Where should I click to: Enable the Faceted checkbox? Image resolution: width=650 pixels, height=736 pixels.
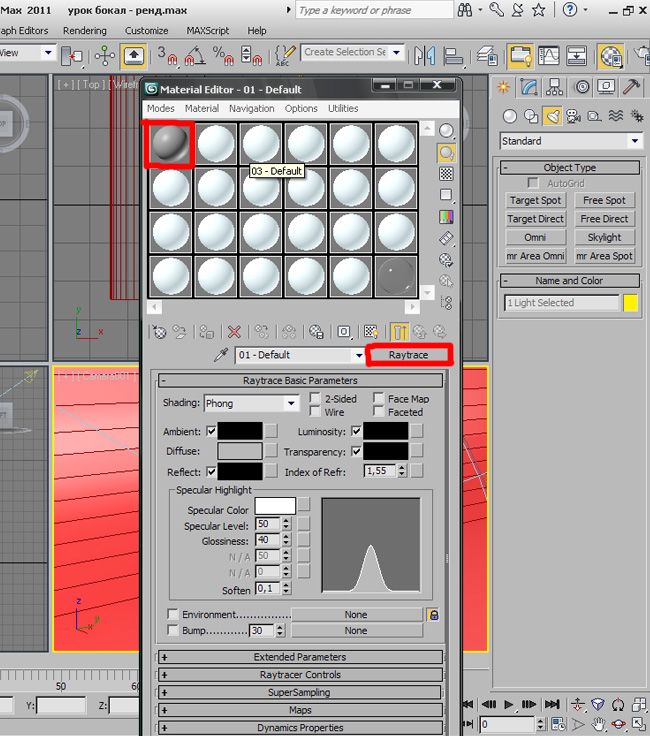(378, 411)
